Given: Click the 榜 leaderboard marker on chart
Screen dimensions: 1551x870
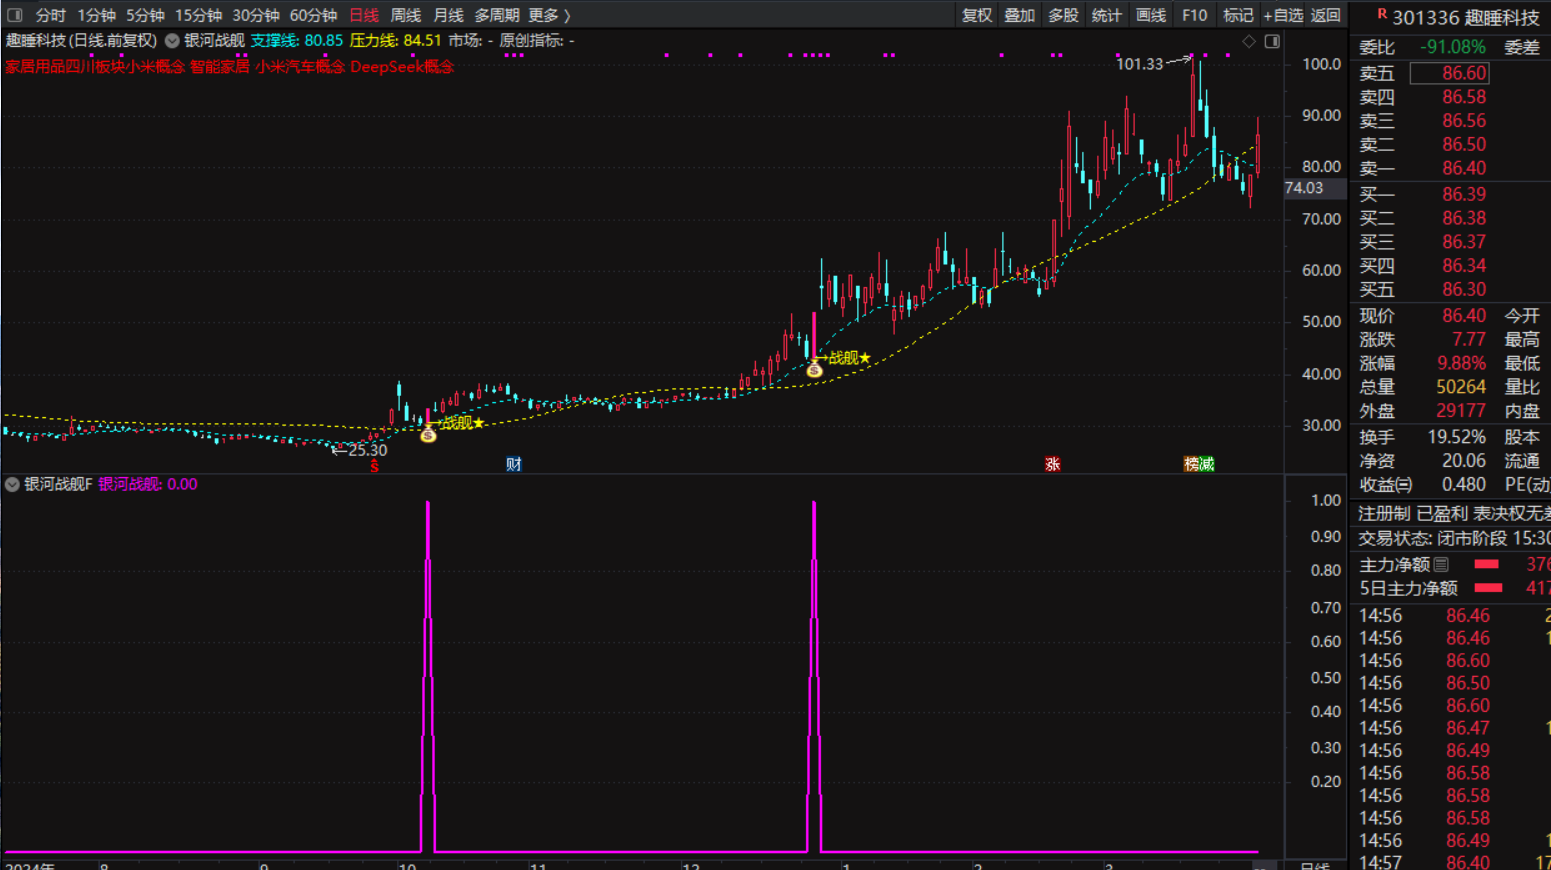Looking at the screenshot, I should click(1192, 464).
